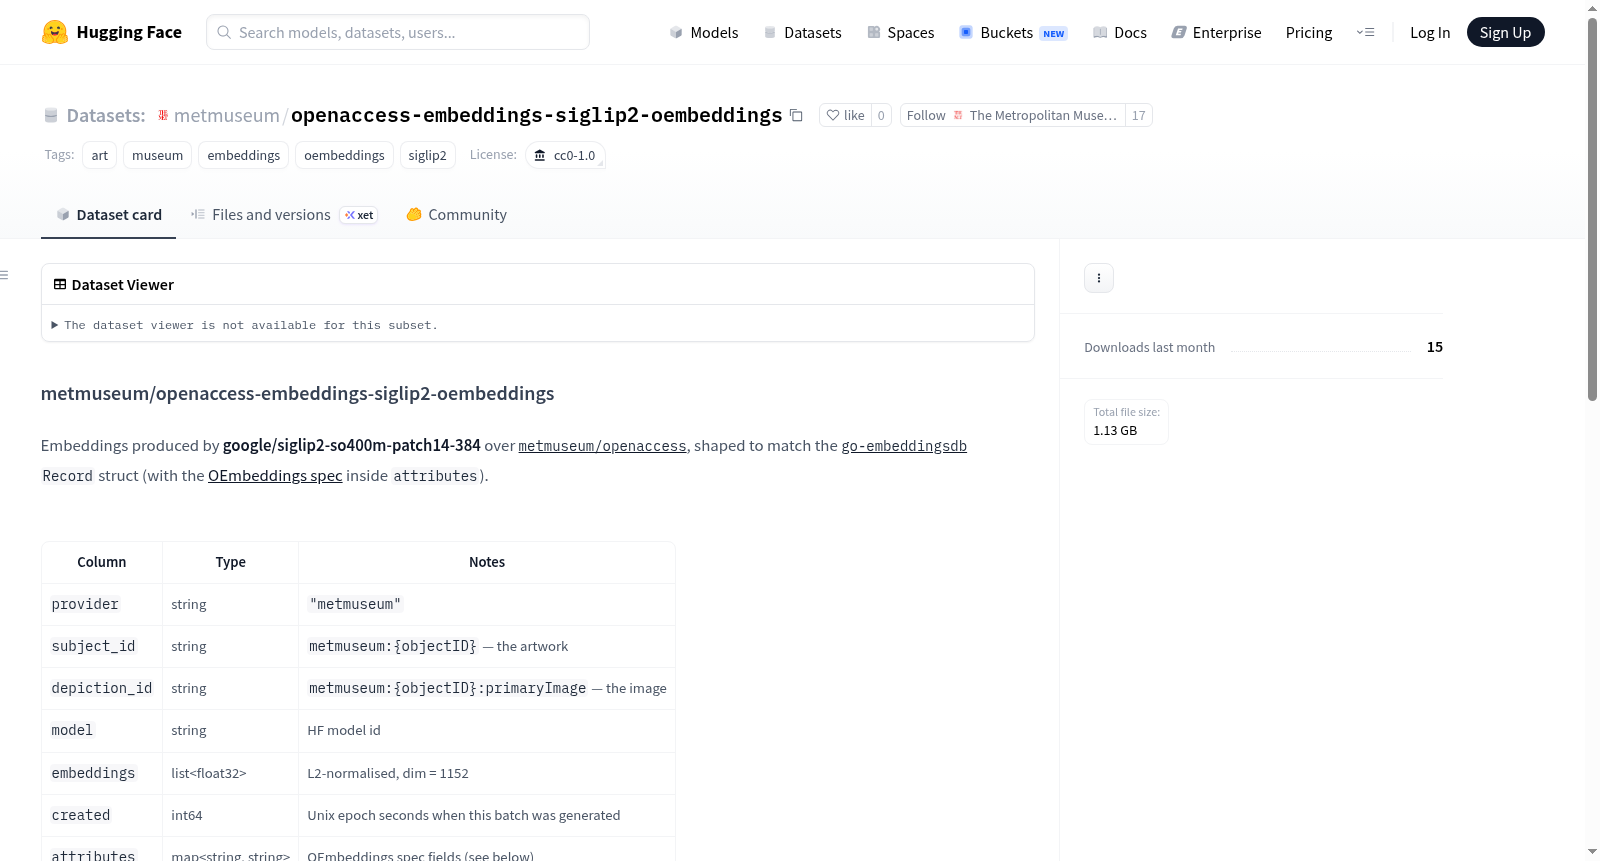The image size is (1600, 861).
Task: Open Enterprise in the top navigation
Action: click(1216, 32)
